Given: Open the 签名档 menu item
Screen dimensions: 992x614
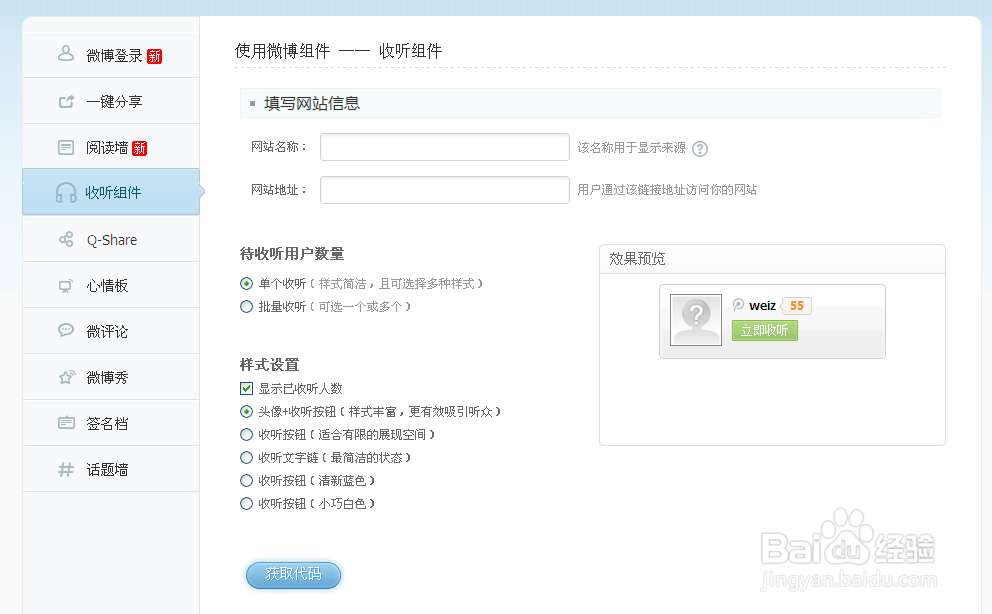Looking at the screenshot, I should pos(107,423).
